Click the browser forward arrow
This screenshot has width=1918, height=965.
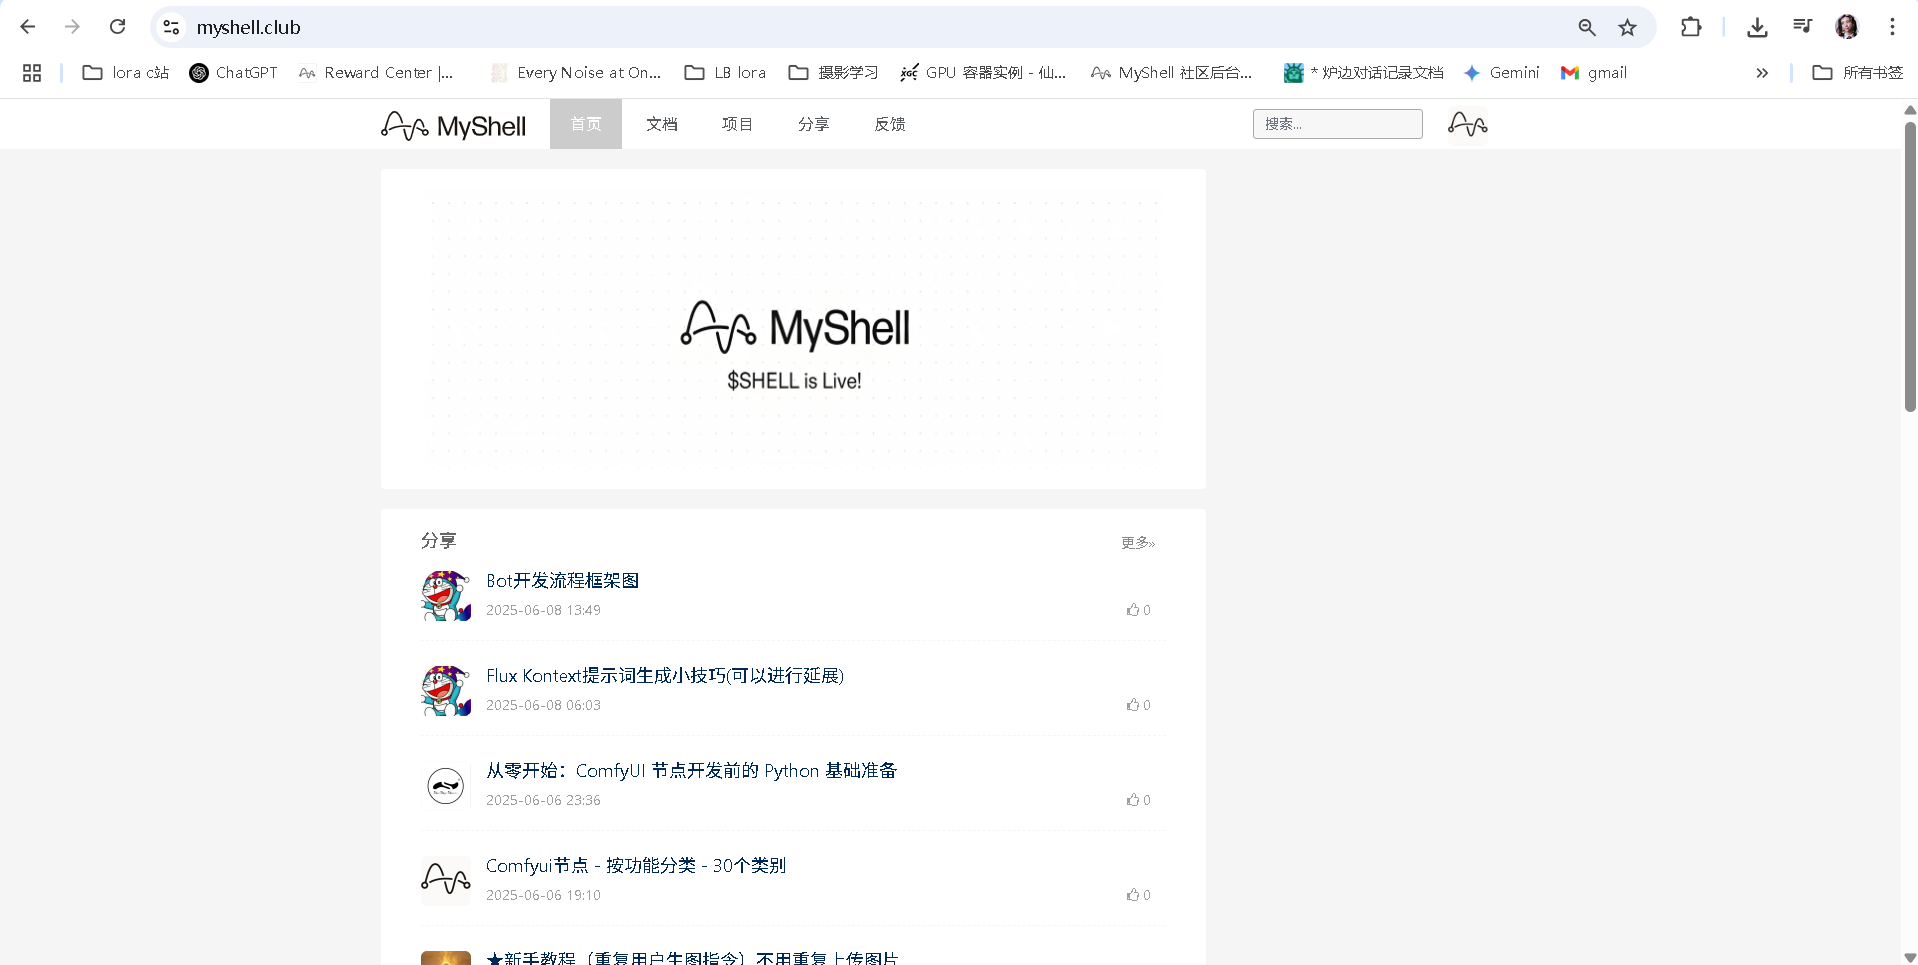(x=72, y=27)
